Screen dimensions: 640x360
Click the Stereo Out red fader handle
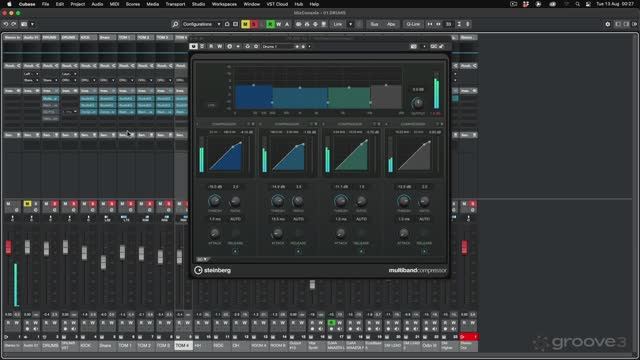click(464, 247)
